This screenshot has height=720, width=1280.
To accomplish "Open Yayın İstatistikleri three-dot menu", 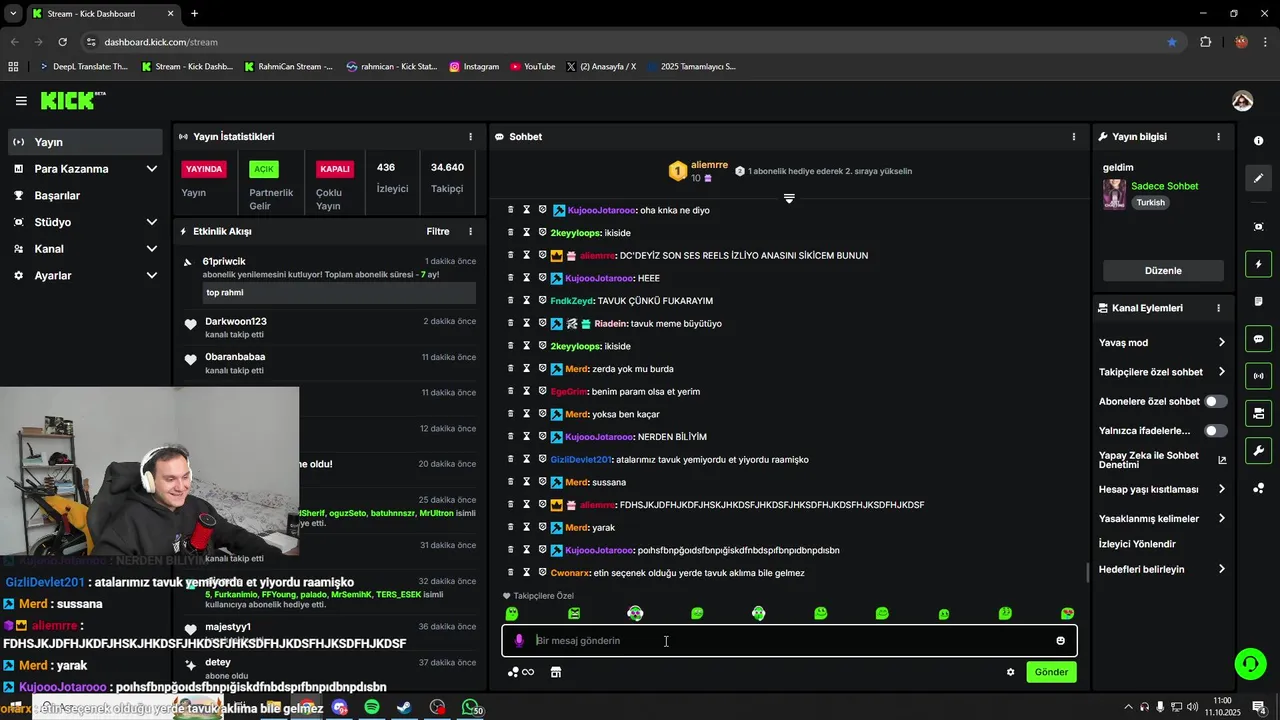I will tap(470, 137).
